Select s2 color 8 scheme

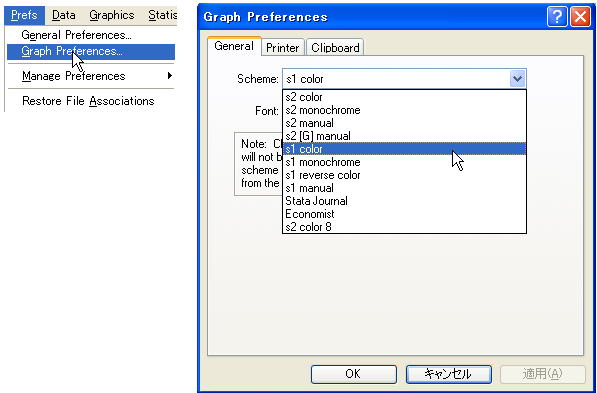(404, 227)
